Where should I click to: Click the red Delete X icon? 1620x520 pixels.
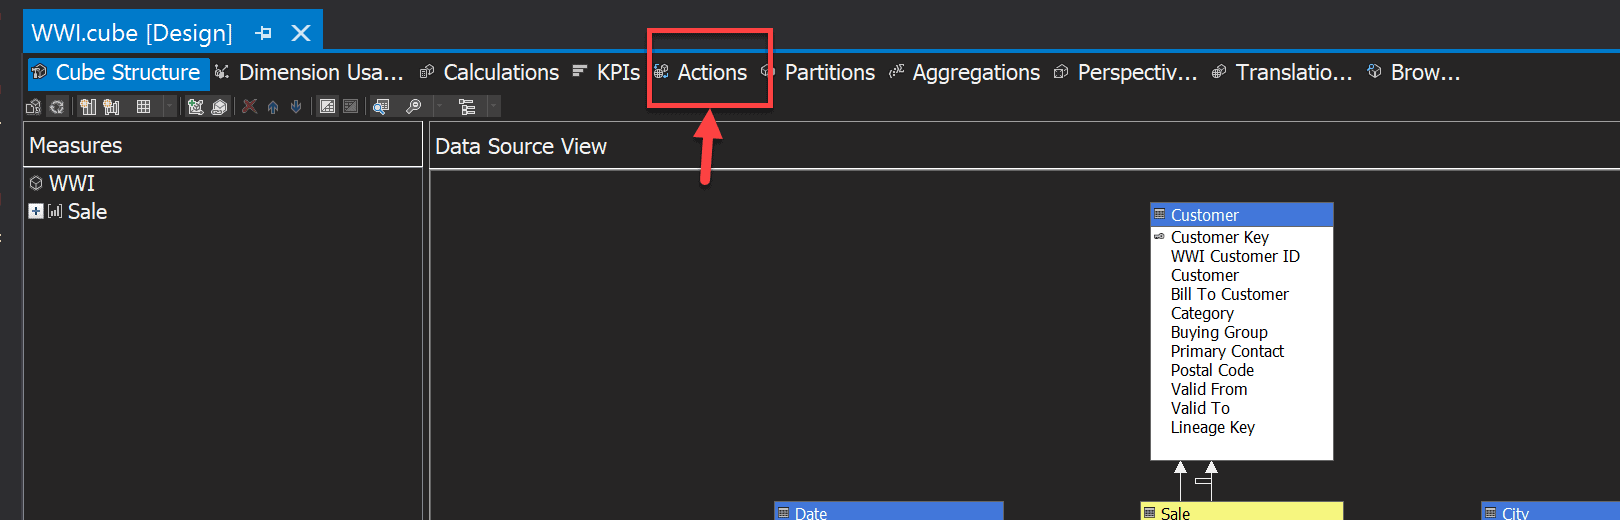[250, 107]
